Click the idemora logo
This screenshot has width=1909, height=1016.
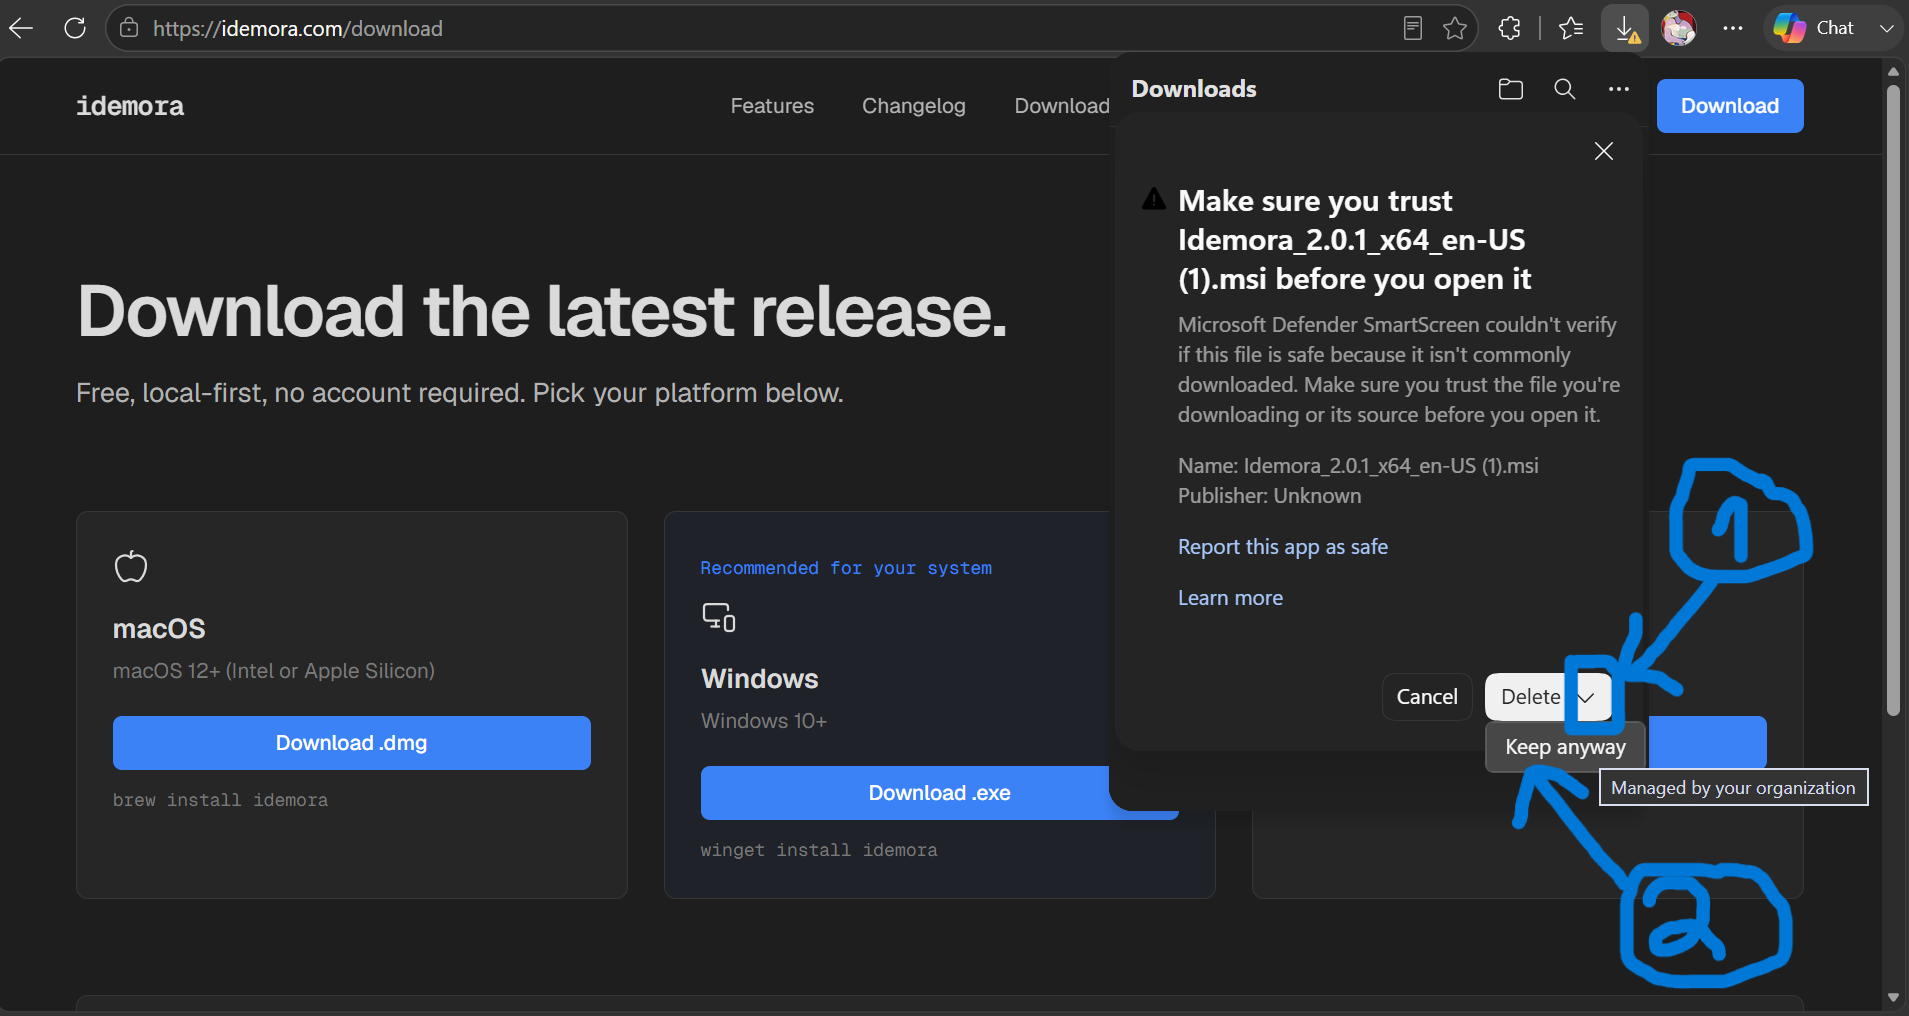[130, 106]
